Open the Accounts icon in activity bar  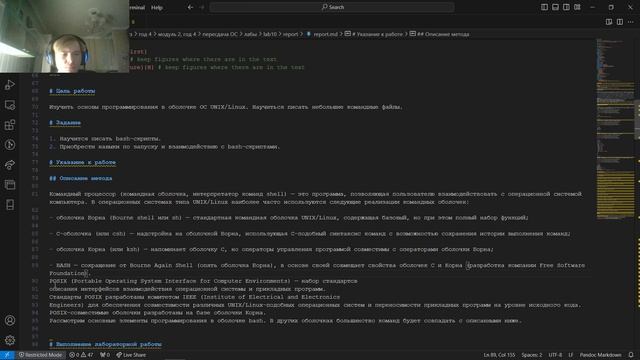10,320
